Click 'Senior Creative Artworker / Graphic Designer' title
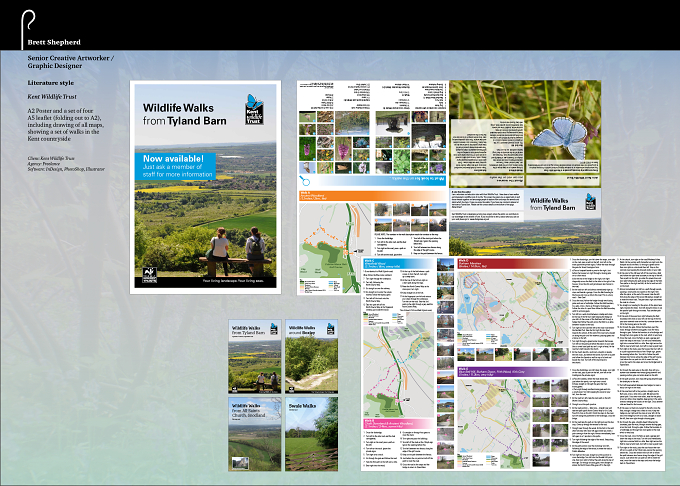This screenshot has height=486, width=680. (71, 62)
